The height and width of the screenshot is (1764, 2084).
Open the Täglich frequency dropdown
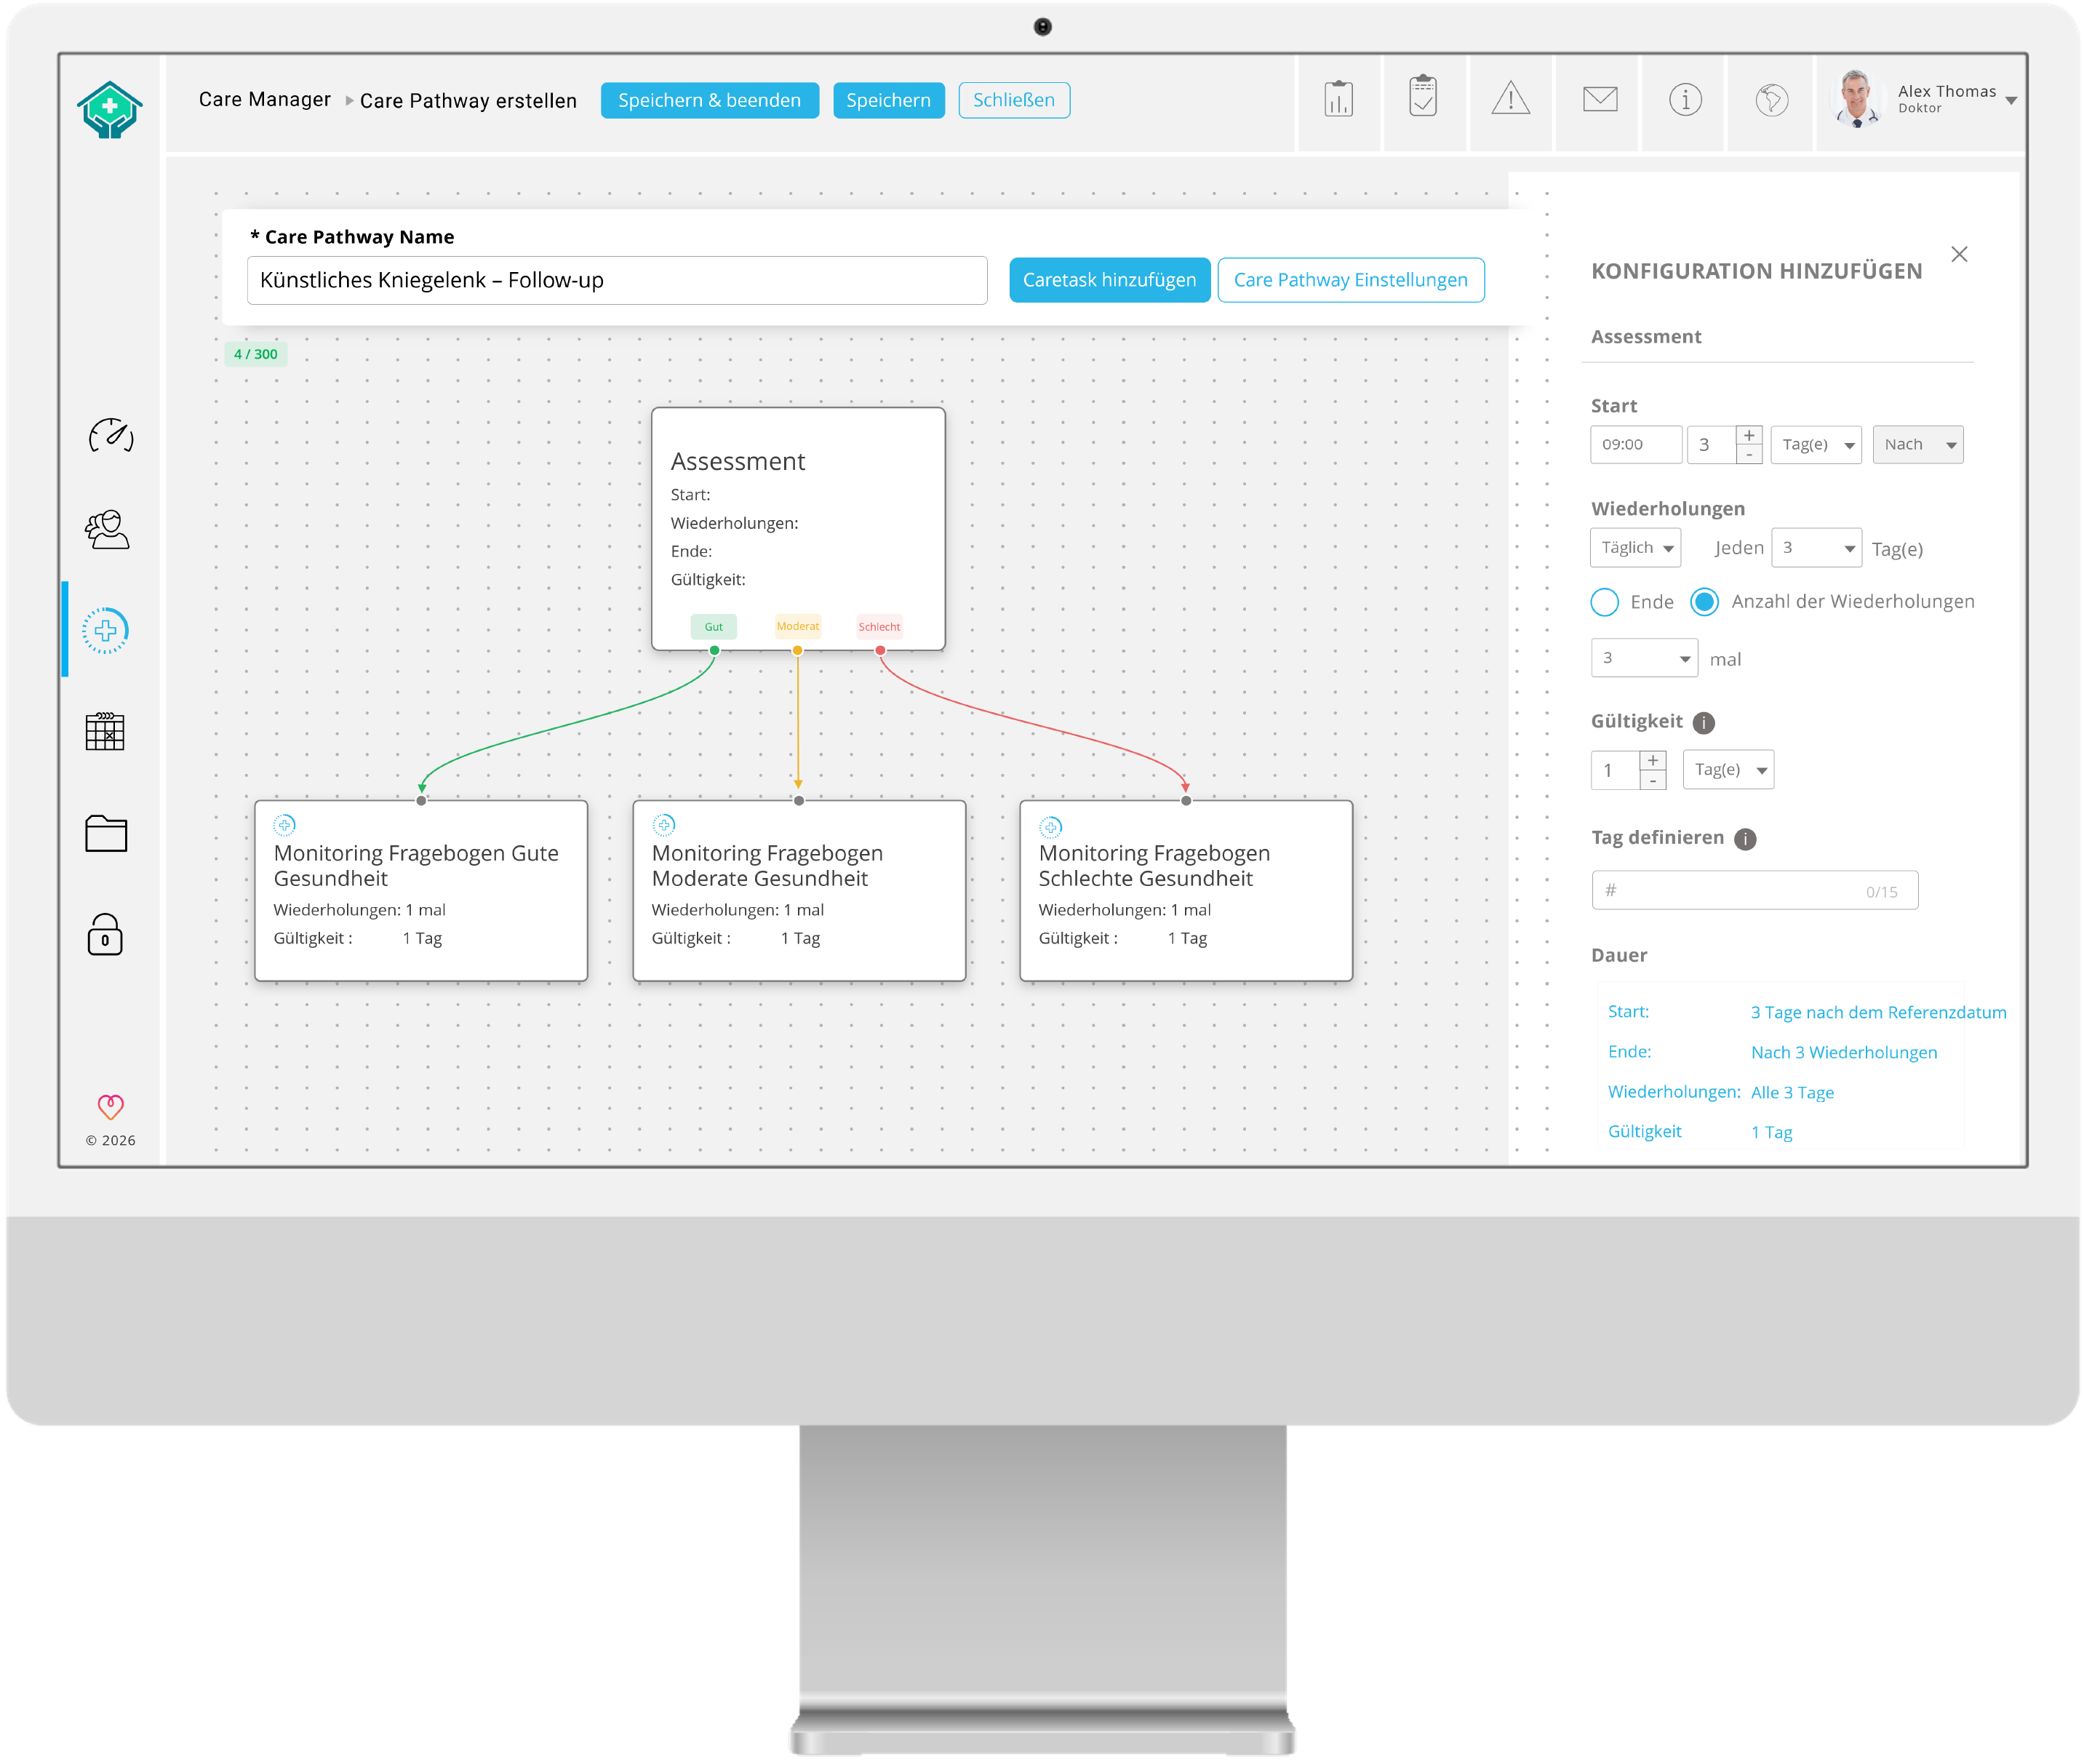1635,547
